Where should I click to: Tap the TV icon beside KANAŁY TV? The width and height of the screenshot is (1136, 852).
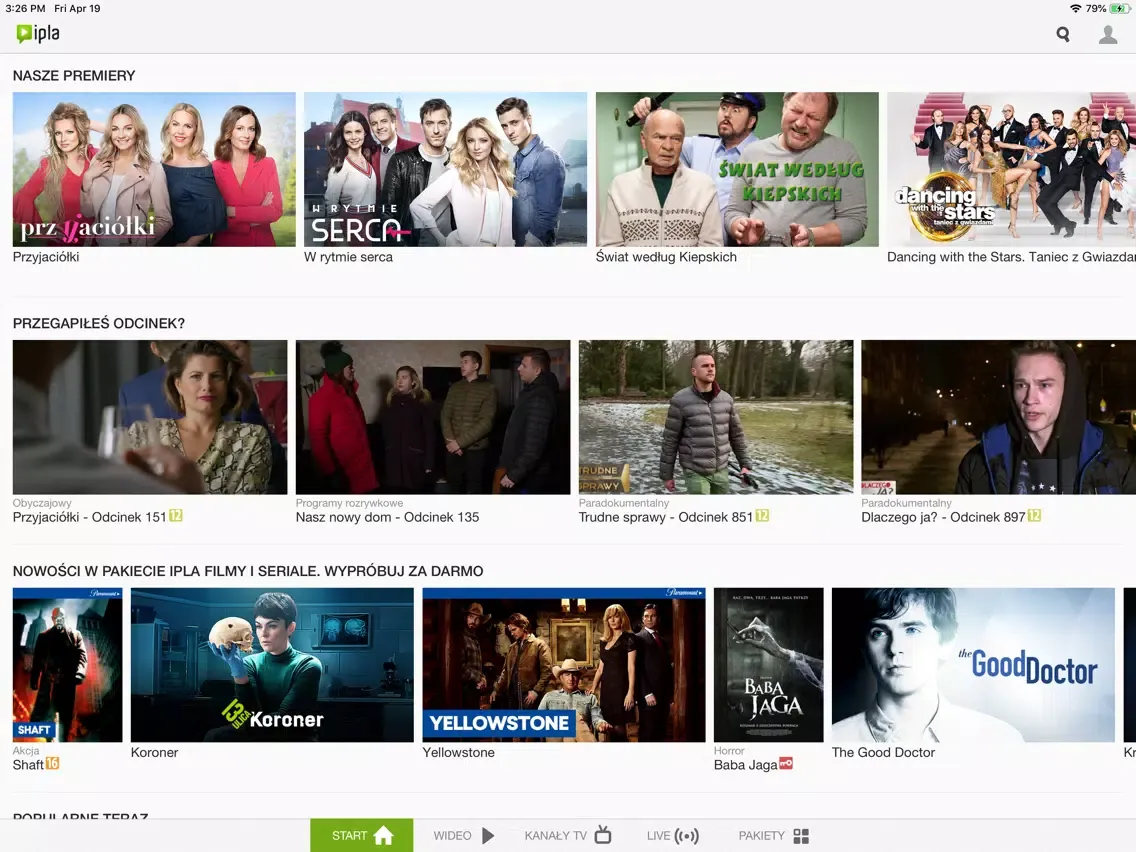[603, 835]
